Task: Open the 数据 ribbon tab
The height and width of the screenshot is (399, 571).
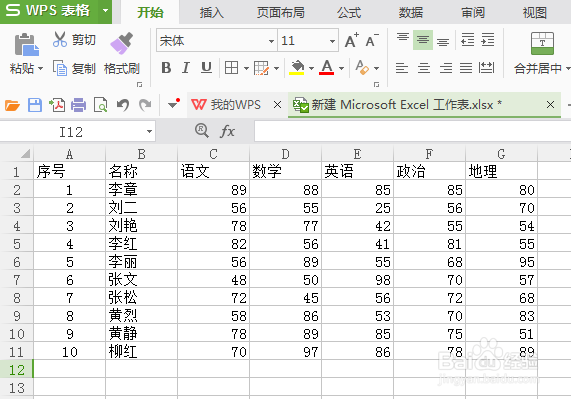Action: coord(411,12)
